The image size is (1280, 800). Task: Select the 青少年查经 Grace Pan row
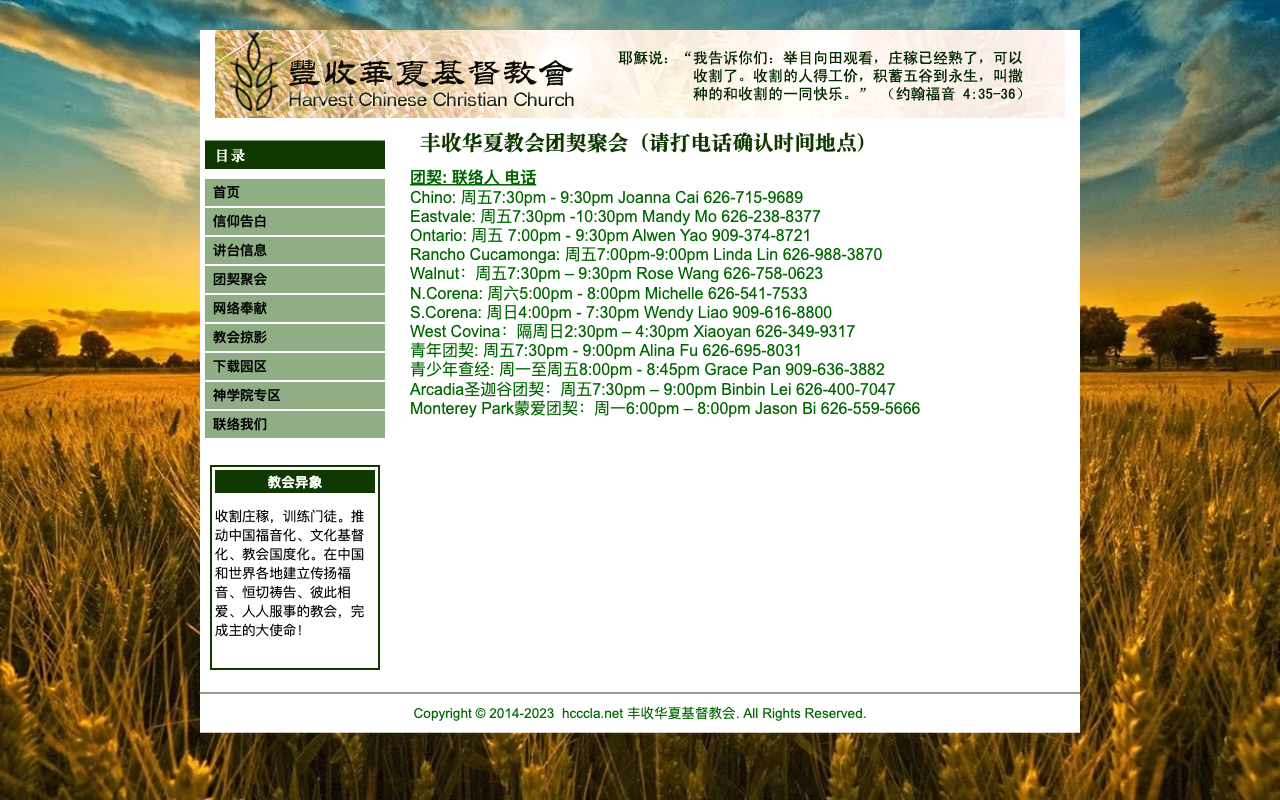click(647, 370)
